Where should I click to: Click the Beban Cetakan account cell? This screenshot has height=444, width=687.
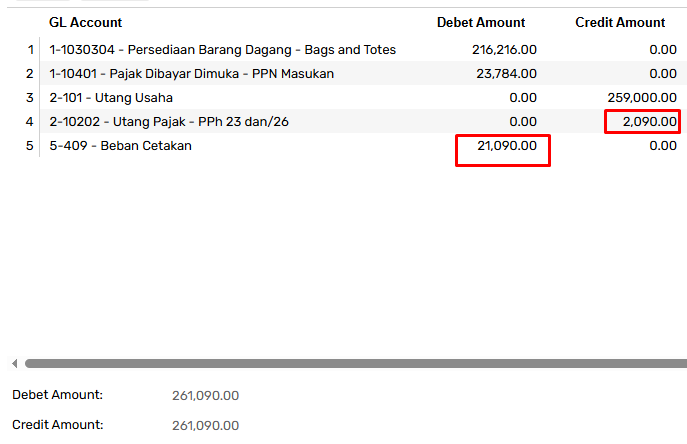tap(120, 146)
